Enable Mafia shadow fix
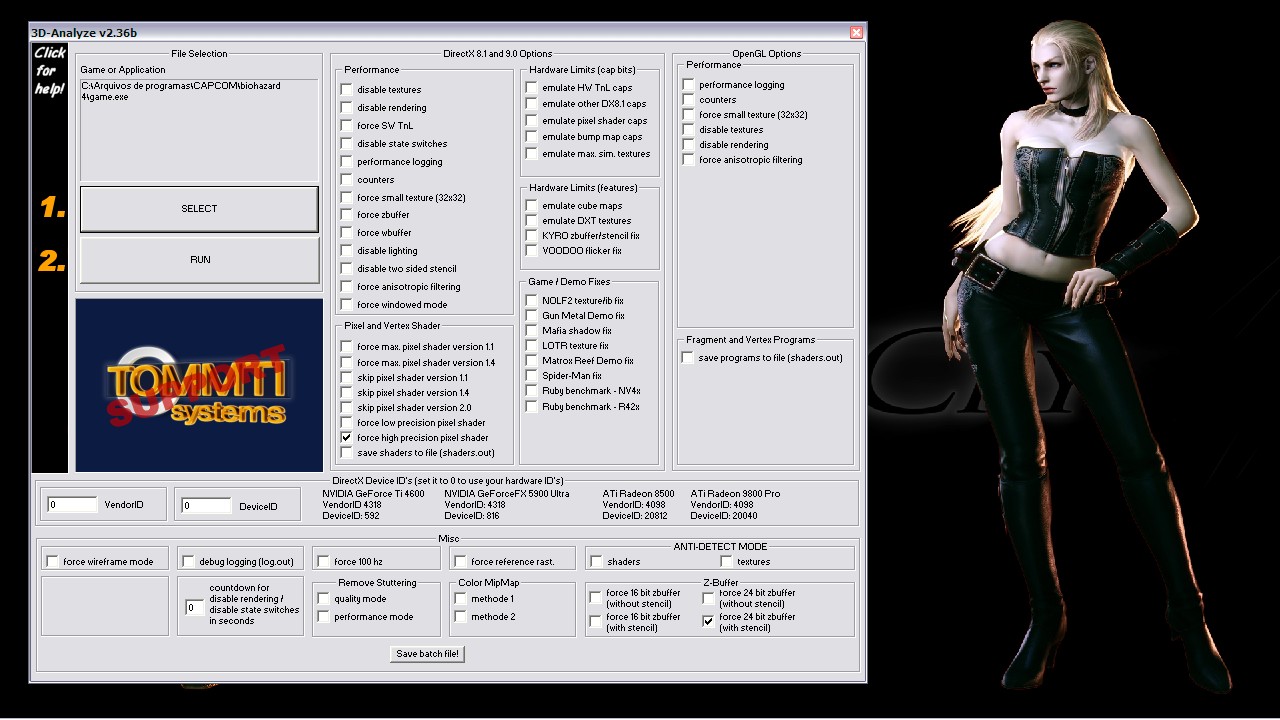1280x720 pixels. click(x=531, y=331)
